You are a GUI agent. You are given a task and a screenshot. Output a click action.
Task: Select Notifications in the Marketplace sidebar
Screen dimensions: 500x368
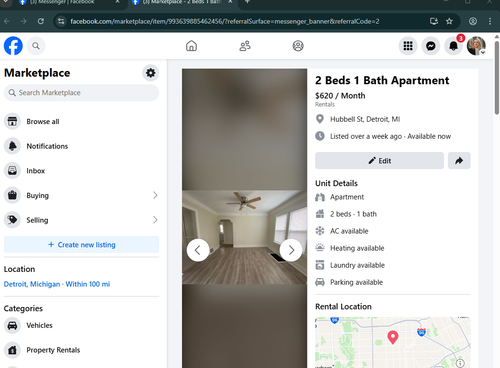tap(81, 146)
